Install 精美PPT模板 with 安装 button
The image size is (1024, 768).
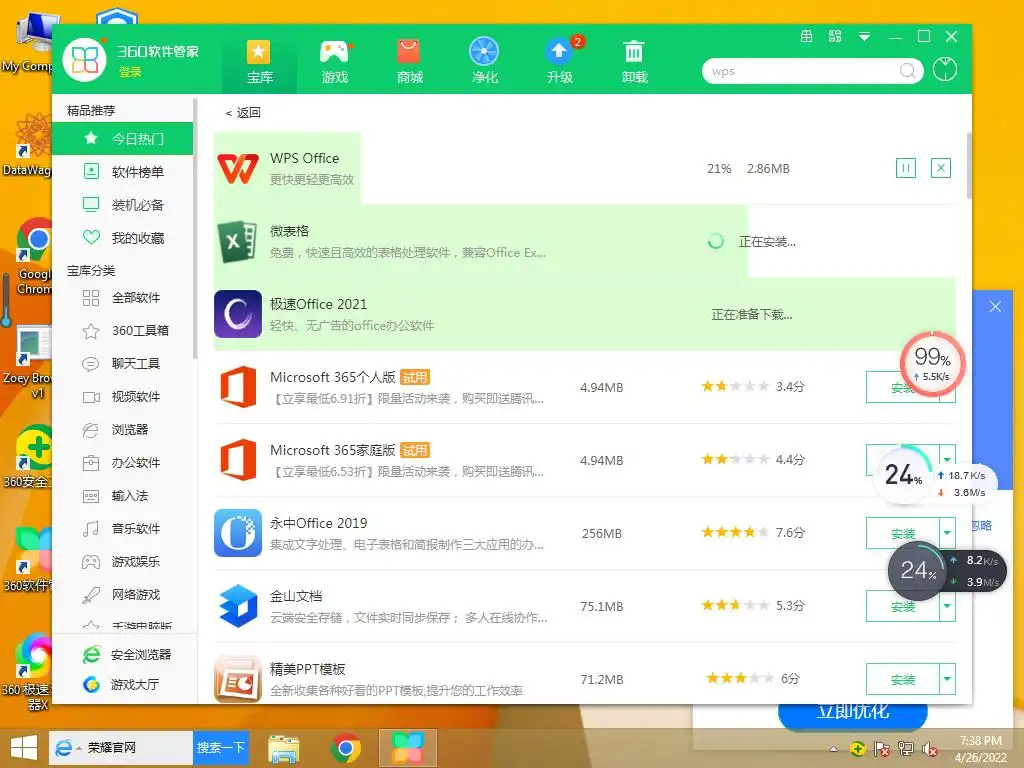pos(903,680)
